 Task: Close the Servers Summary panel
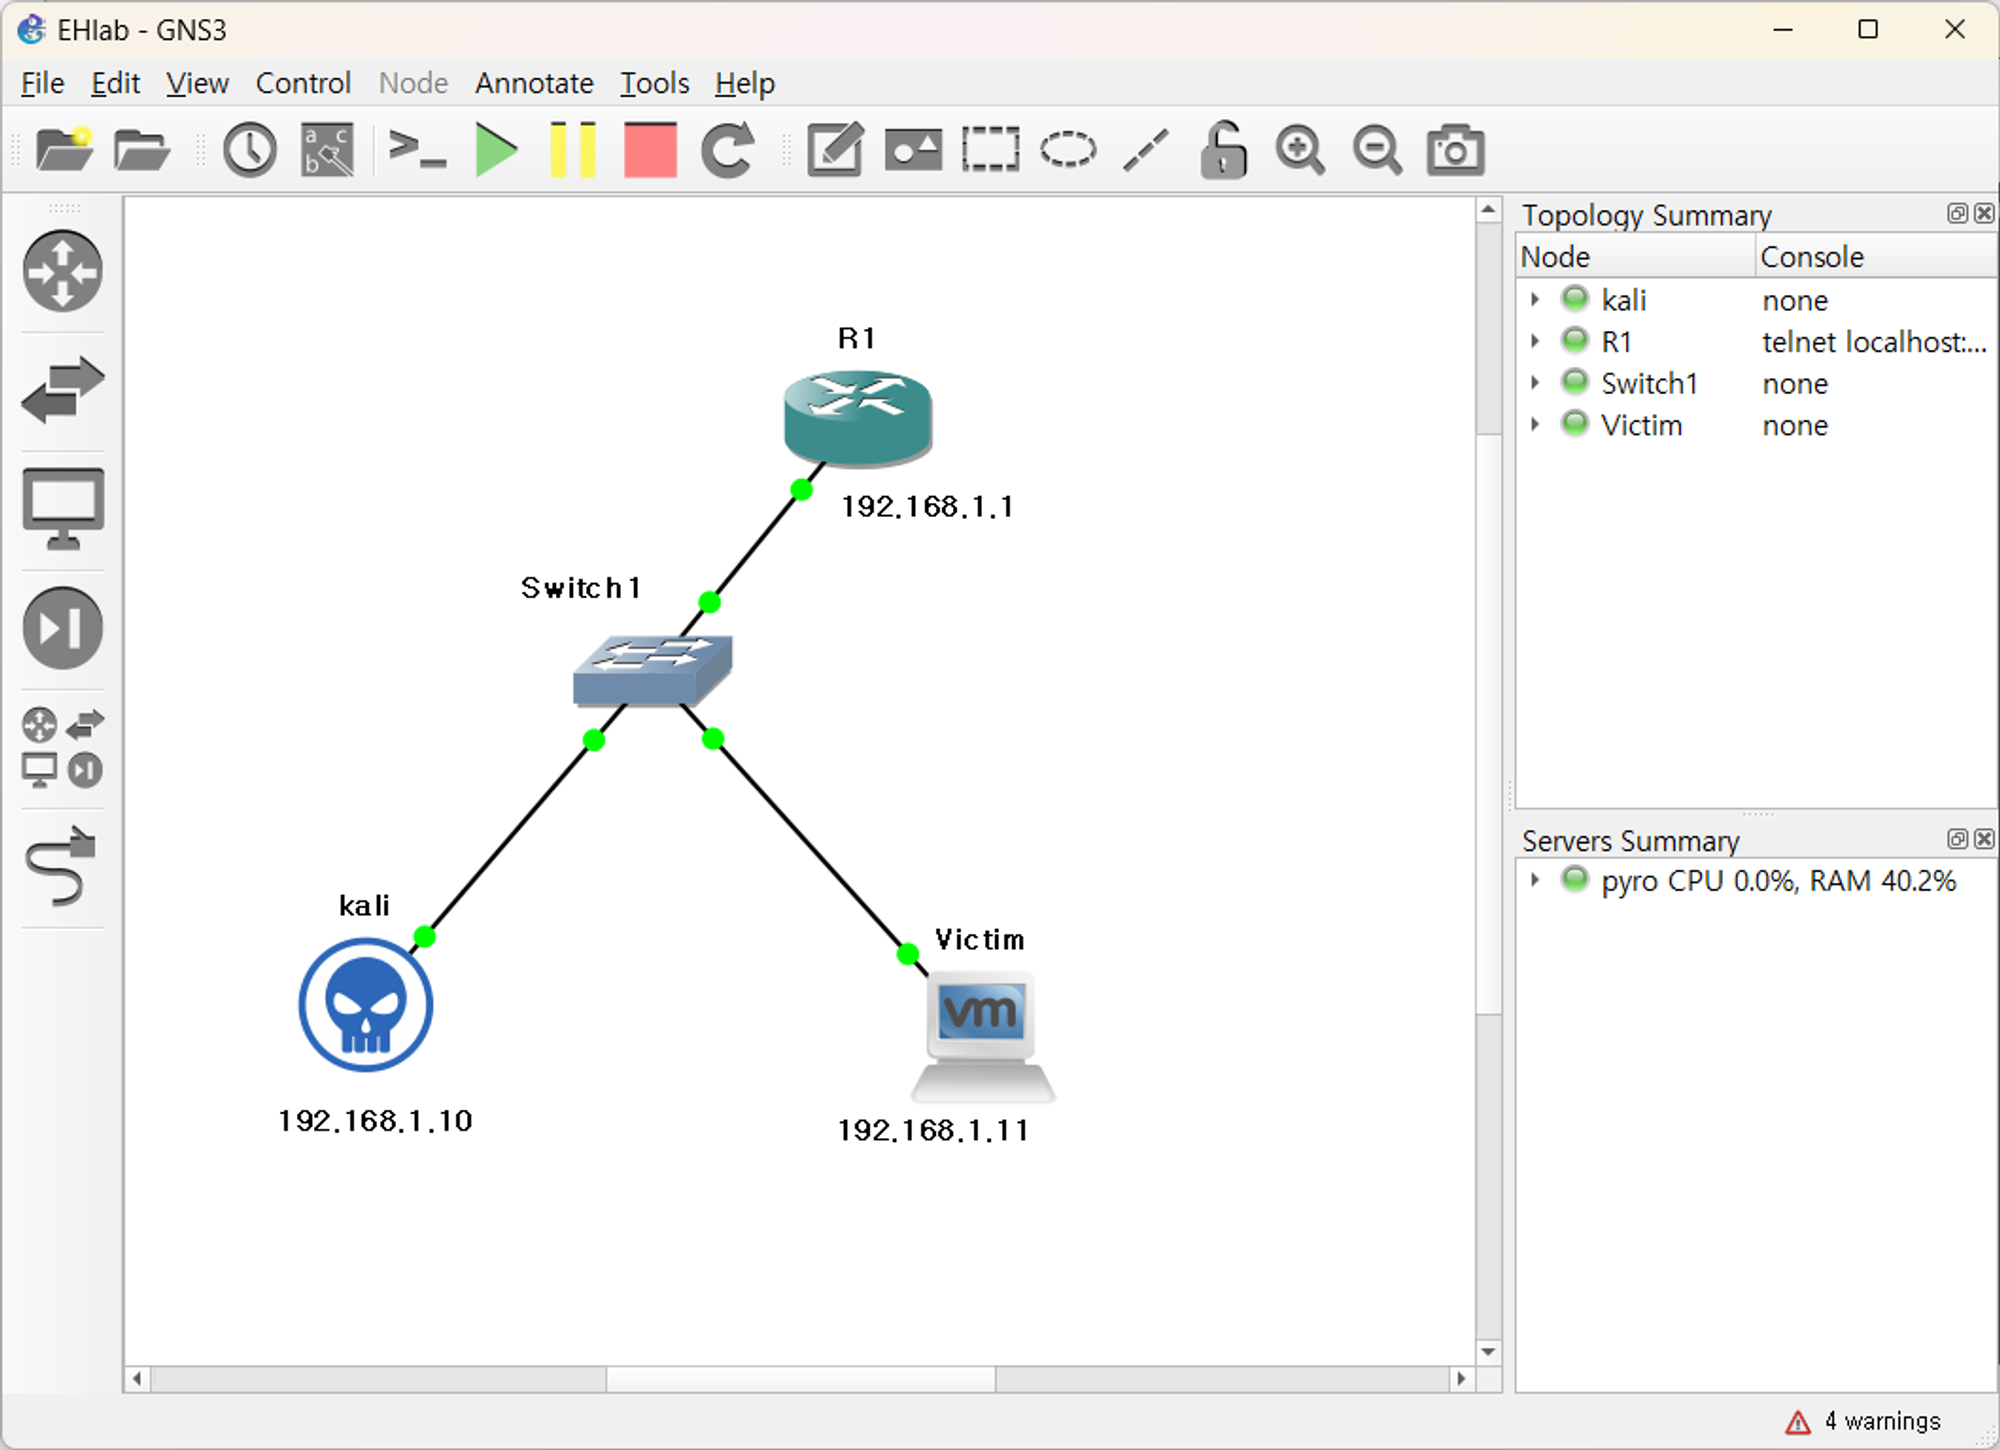[x=1984, y=839]
